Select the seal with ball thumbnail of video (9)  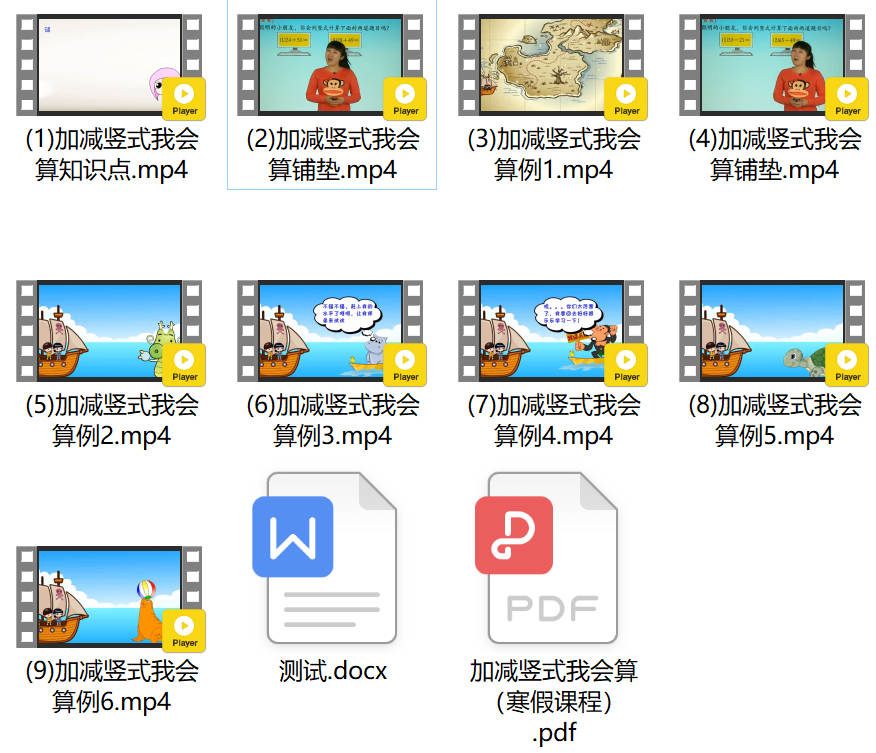[x=100, y=597]
